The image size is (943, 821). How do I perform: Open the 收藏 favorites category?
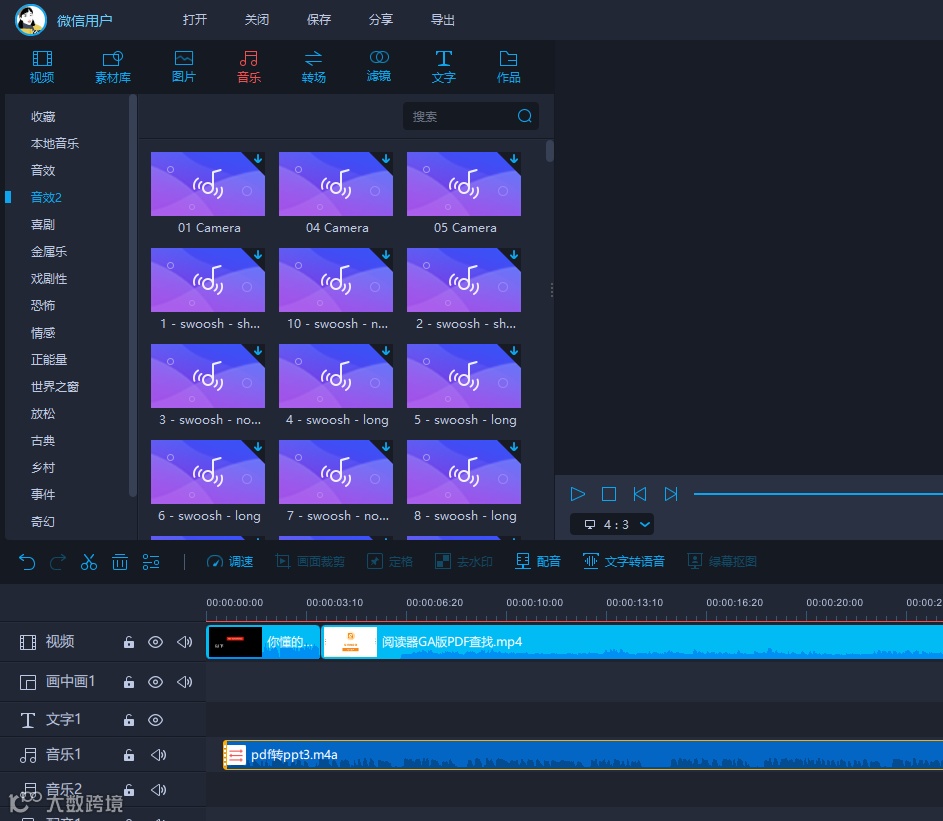43,117
